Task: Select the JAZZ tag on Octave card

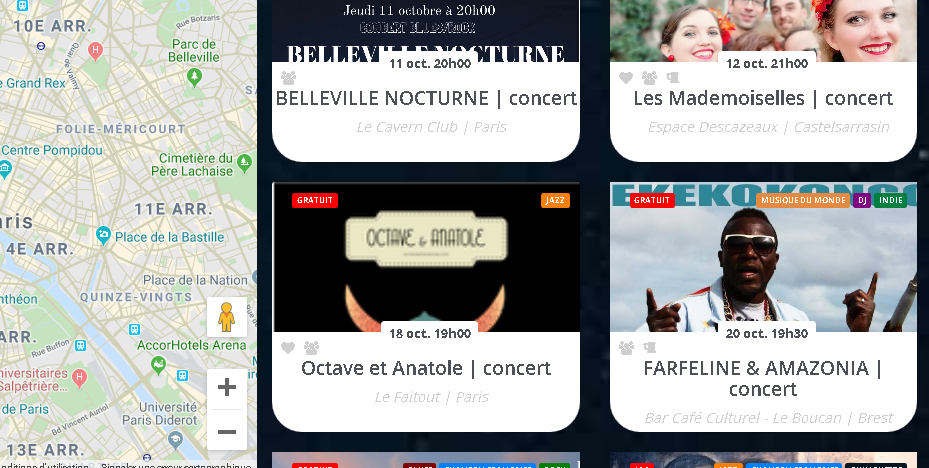Action: click(555, 200)
